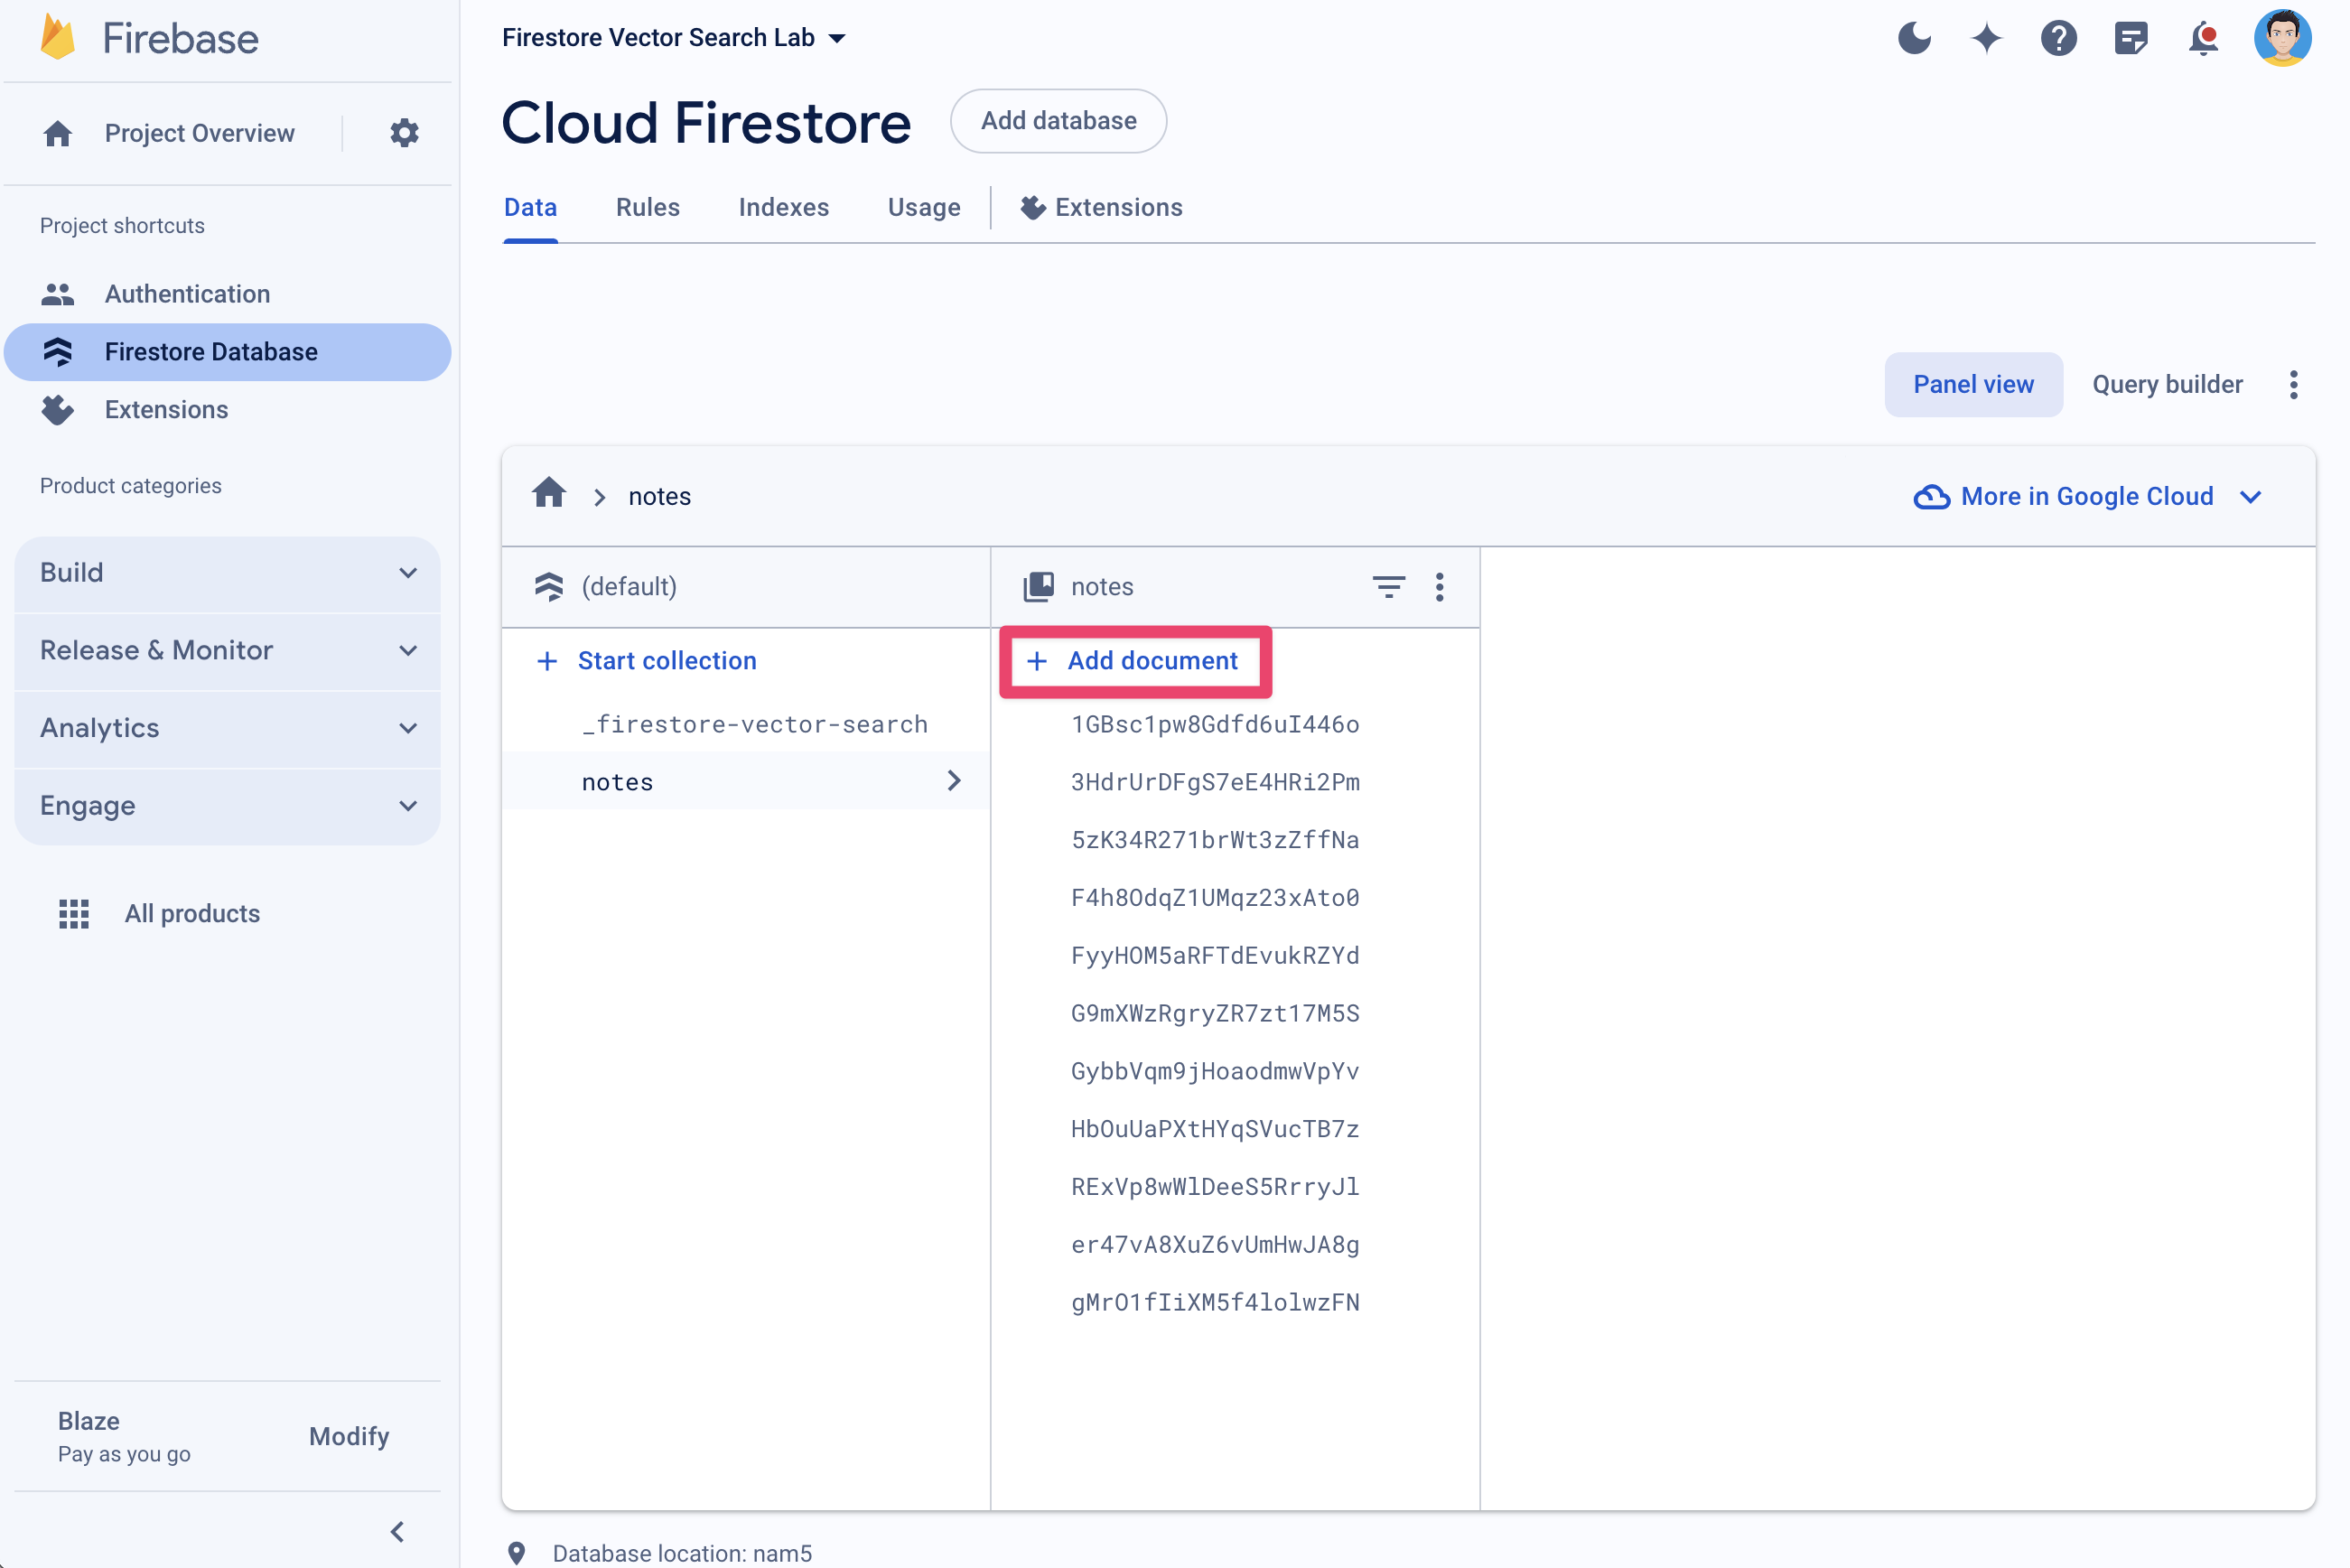Click the help question mark icon
This screenshot has height=1568, width=2350.
pos(2059,37)
